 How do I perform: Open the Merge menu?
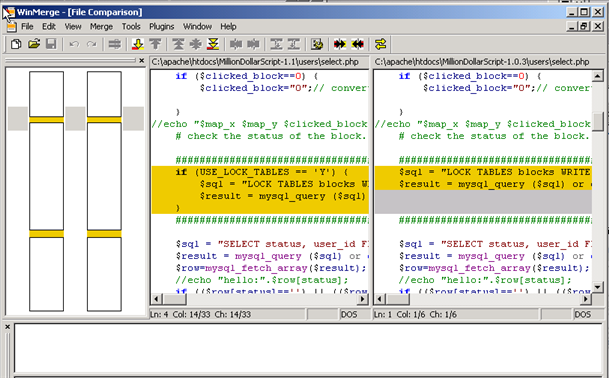pyautogui.click(x=101, y=26)
